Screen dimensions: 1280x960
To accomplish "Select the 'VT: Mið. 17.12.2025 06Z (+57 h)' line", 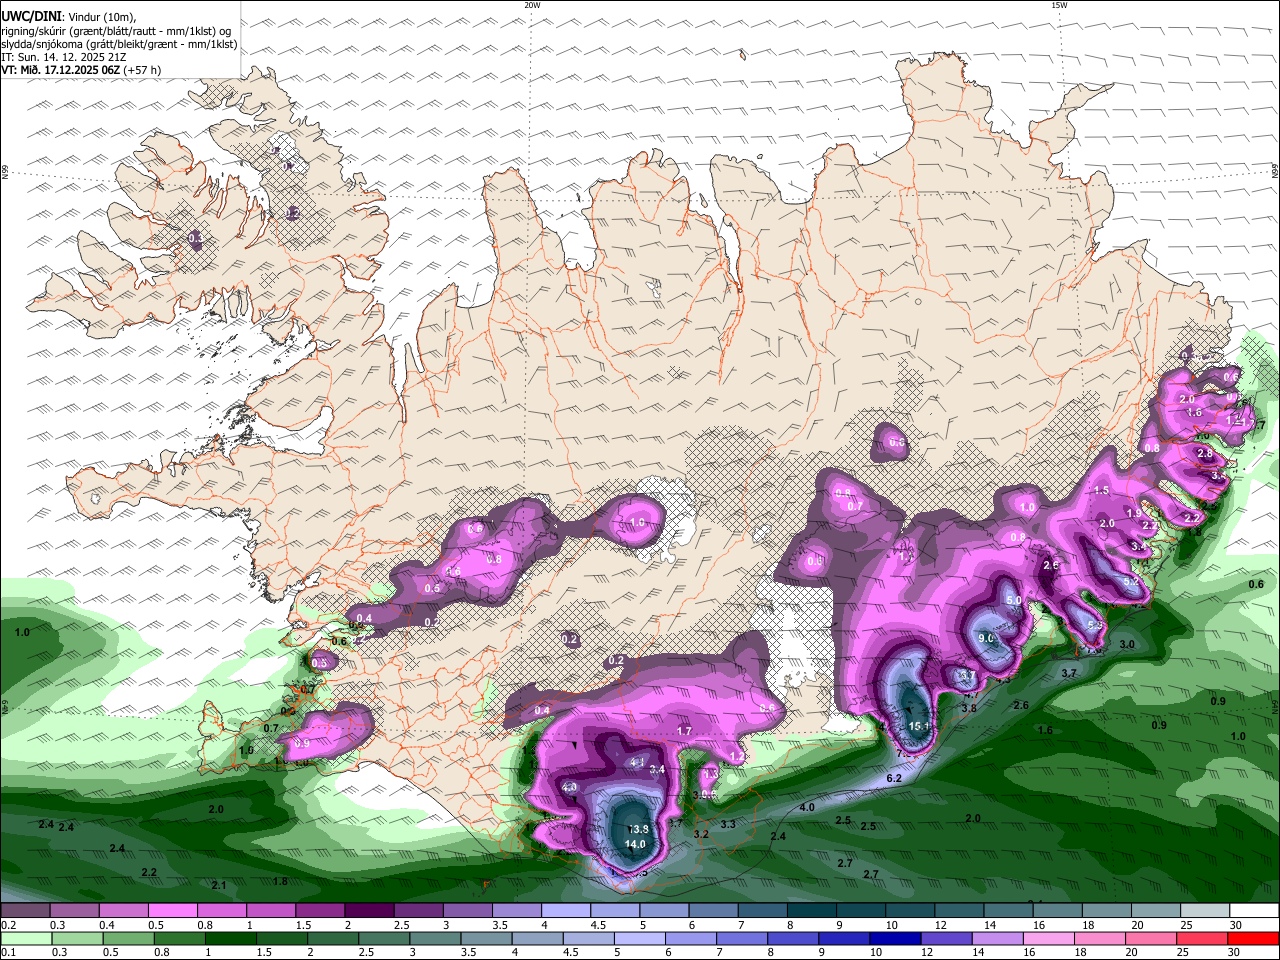I will pos(81,70).
